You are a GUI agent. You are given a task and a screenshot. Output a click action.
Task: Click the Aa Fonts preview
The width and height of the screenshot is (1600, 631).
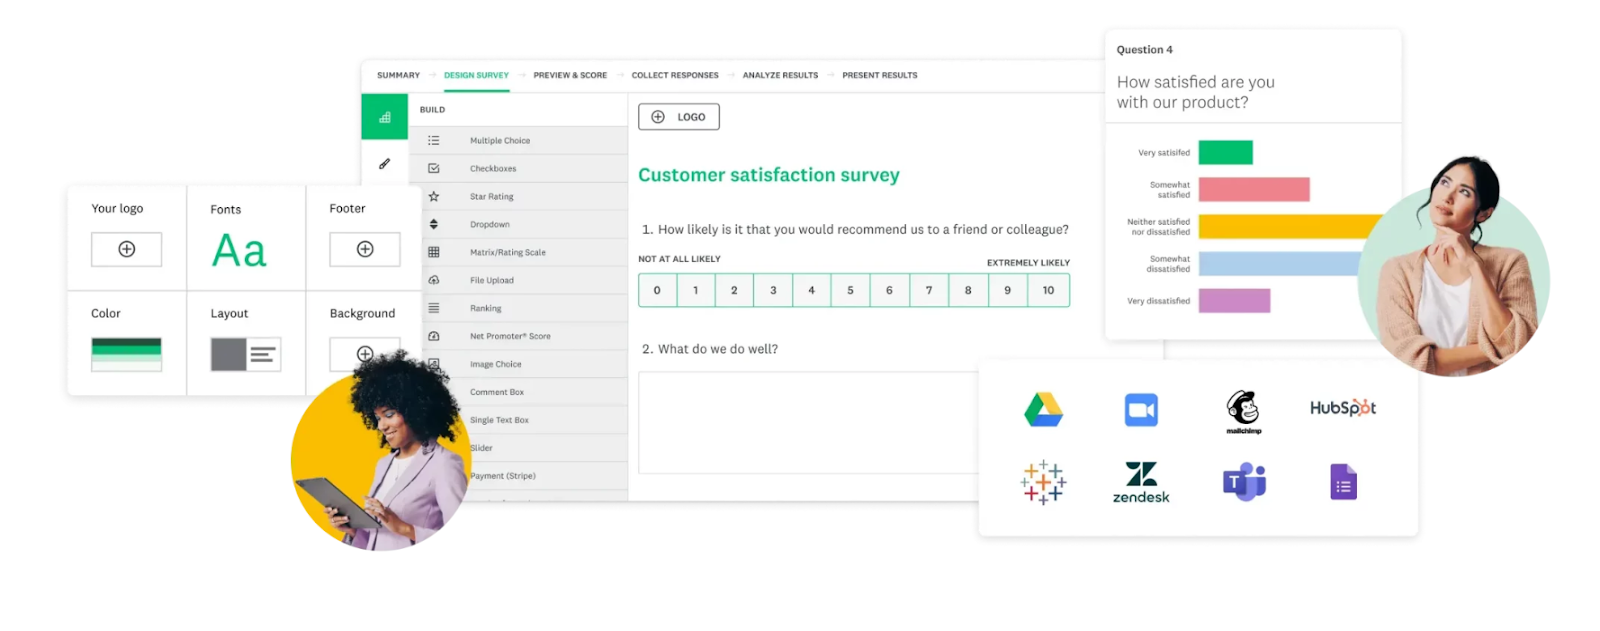pos(240,251)
